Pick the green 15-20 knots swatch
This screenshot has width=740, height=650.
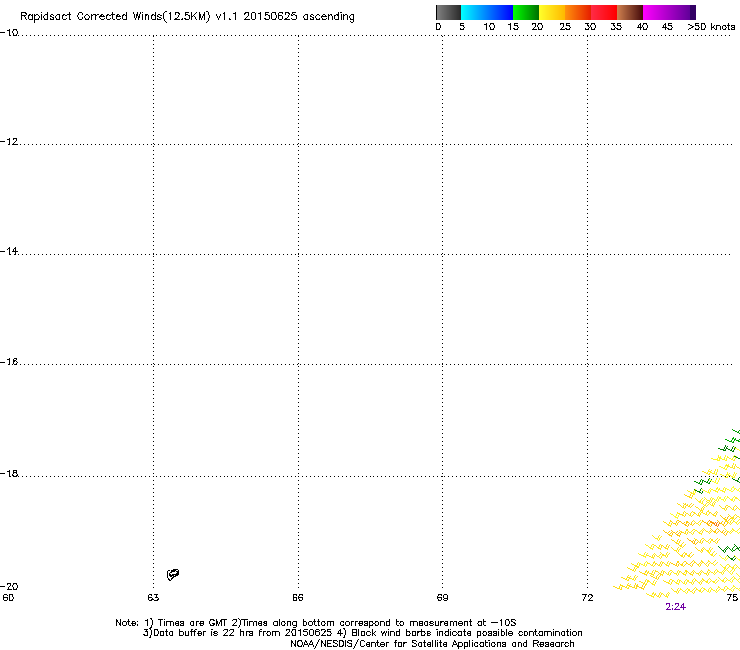[x=526, y=12]
